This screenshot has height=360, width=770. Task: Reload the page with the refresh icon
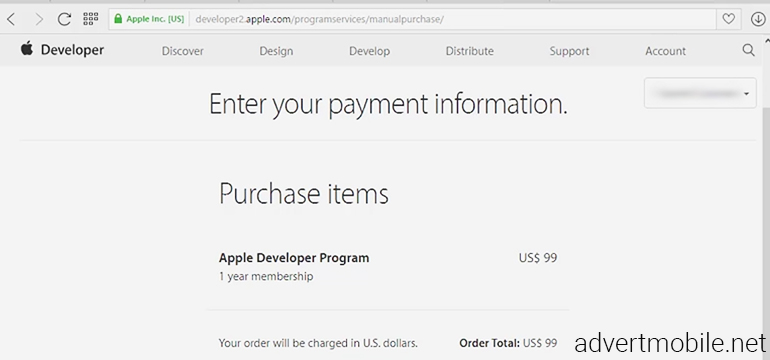coord(64,19)
